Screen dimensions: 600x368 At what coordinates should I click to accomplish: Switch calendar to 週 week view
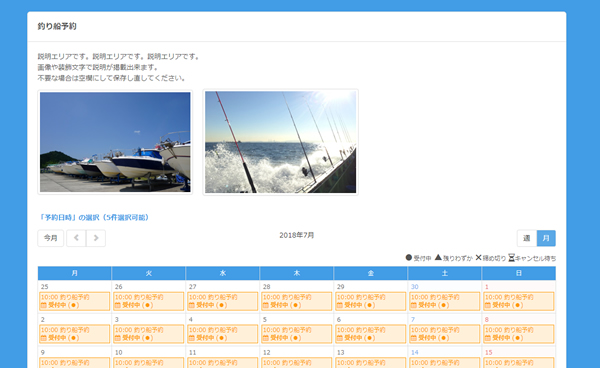point(527,238)
